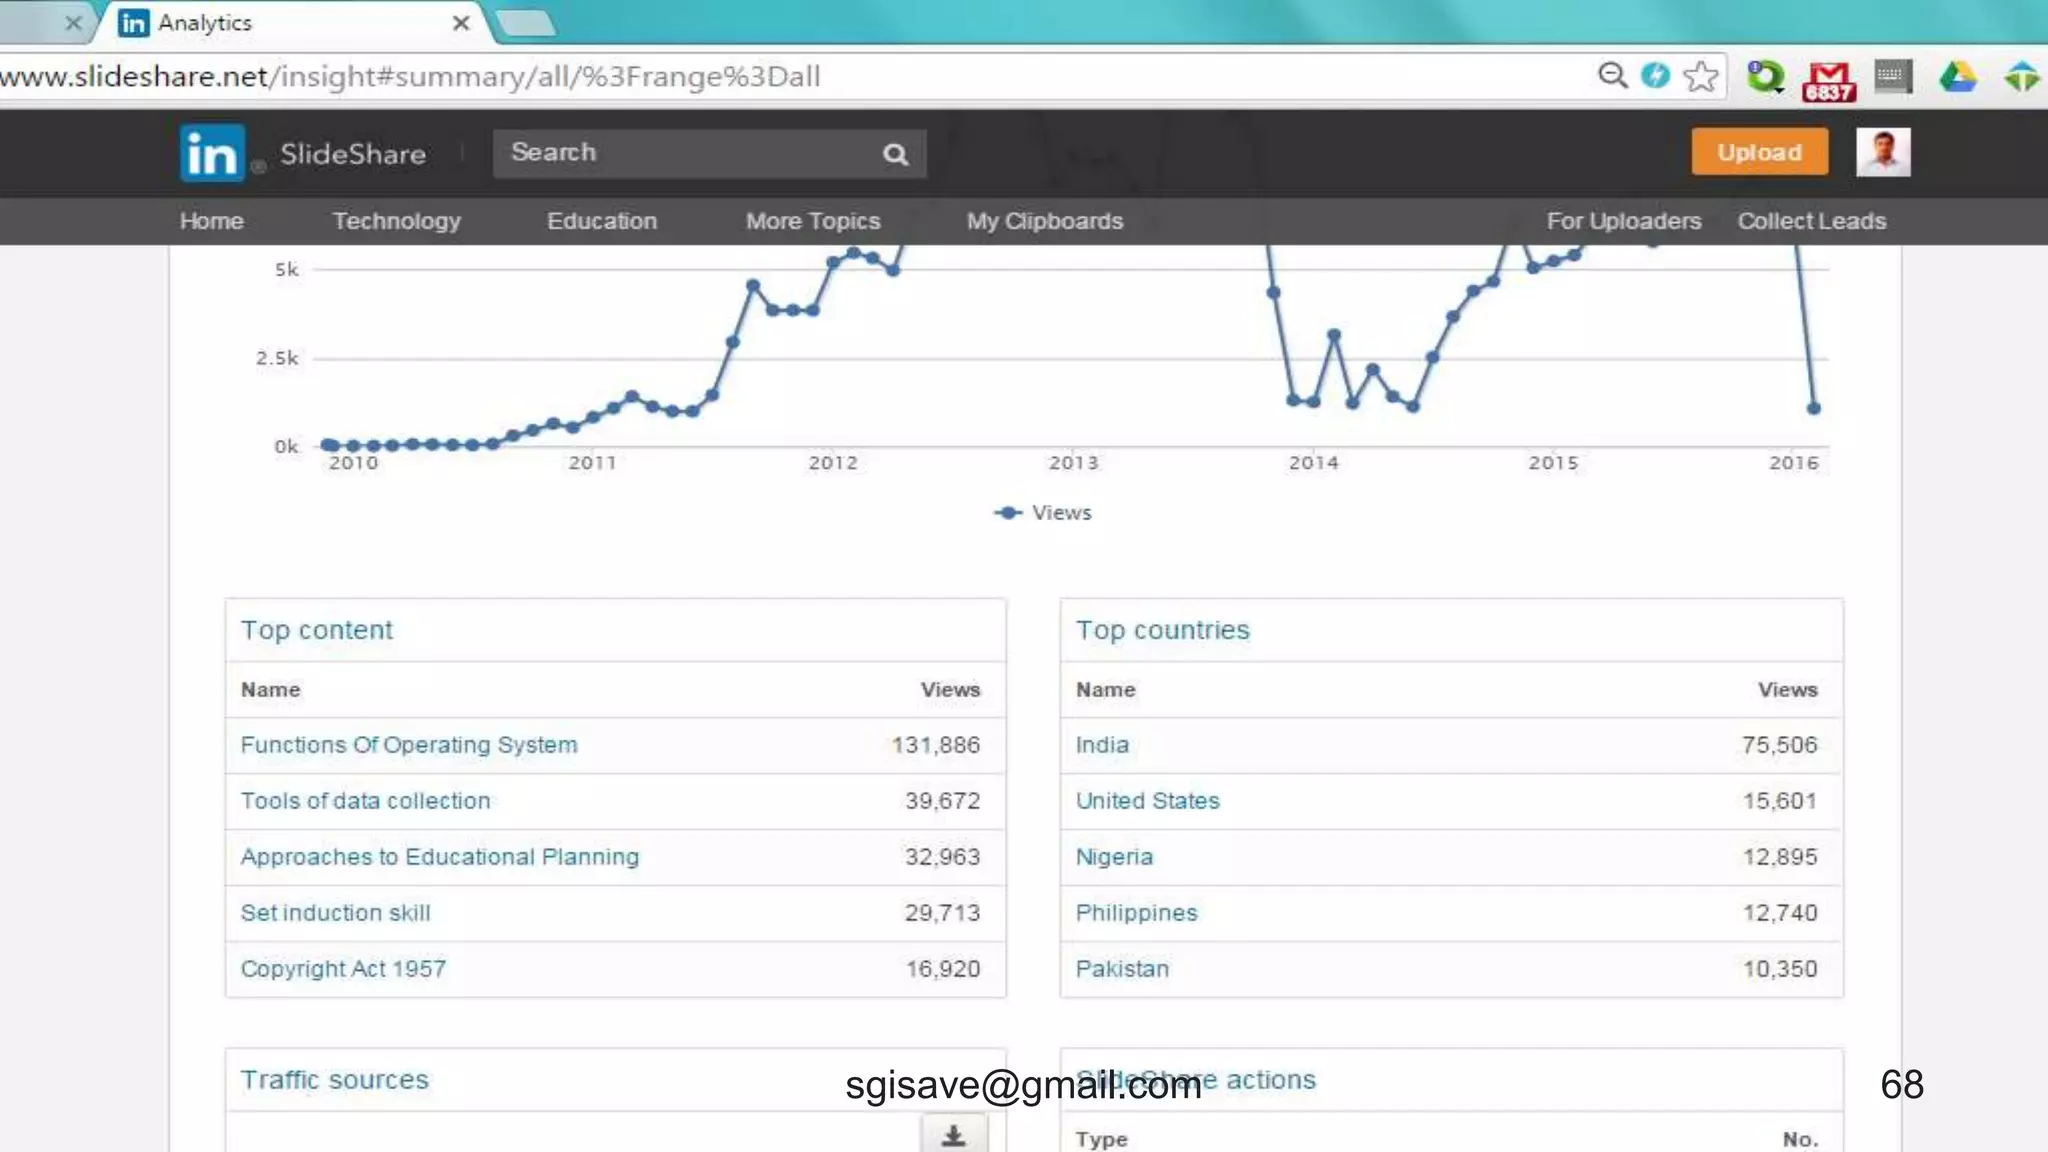
Task: Open the Gmail notifier extension icon
Action: pyautogui.click(x=1828, y=79)
